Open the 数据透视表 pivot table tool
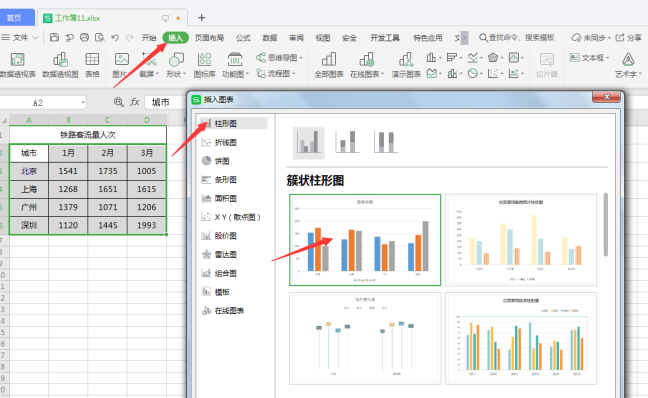This screenshot has height=398, width=648. click(18, 65)
